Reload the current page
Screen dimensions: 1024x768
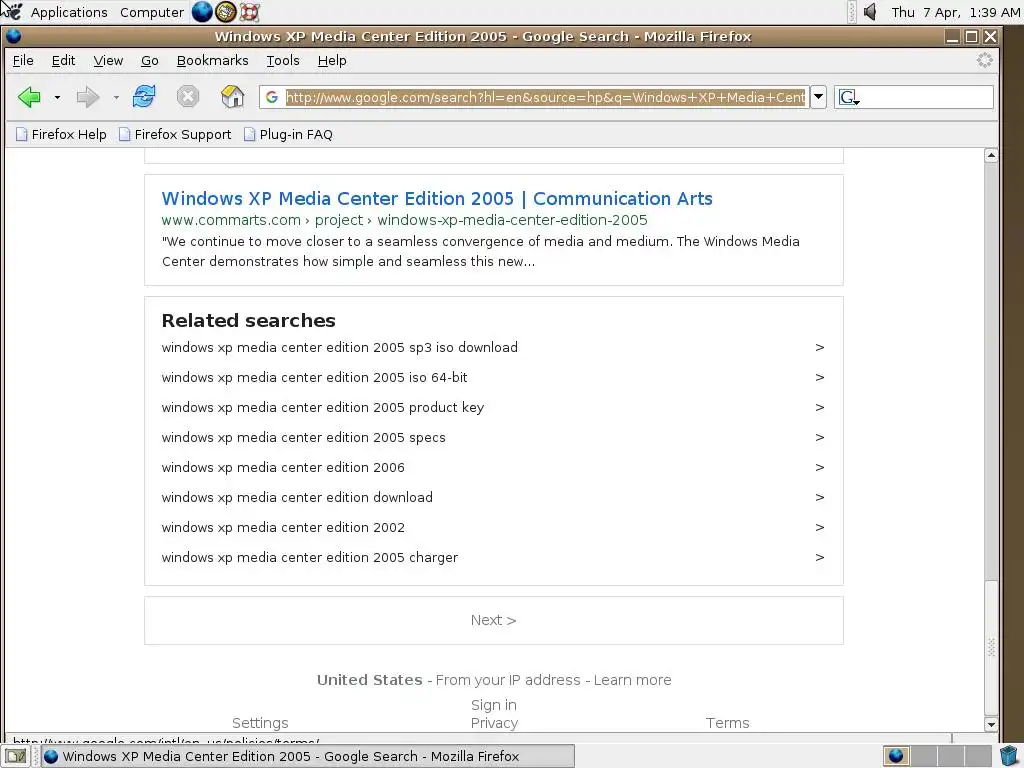144,97
